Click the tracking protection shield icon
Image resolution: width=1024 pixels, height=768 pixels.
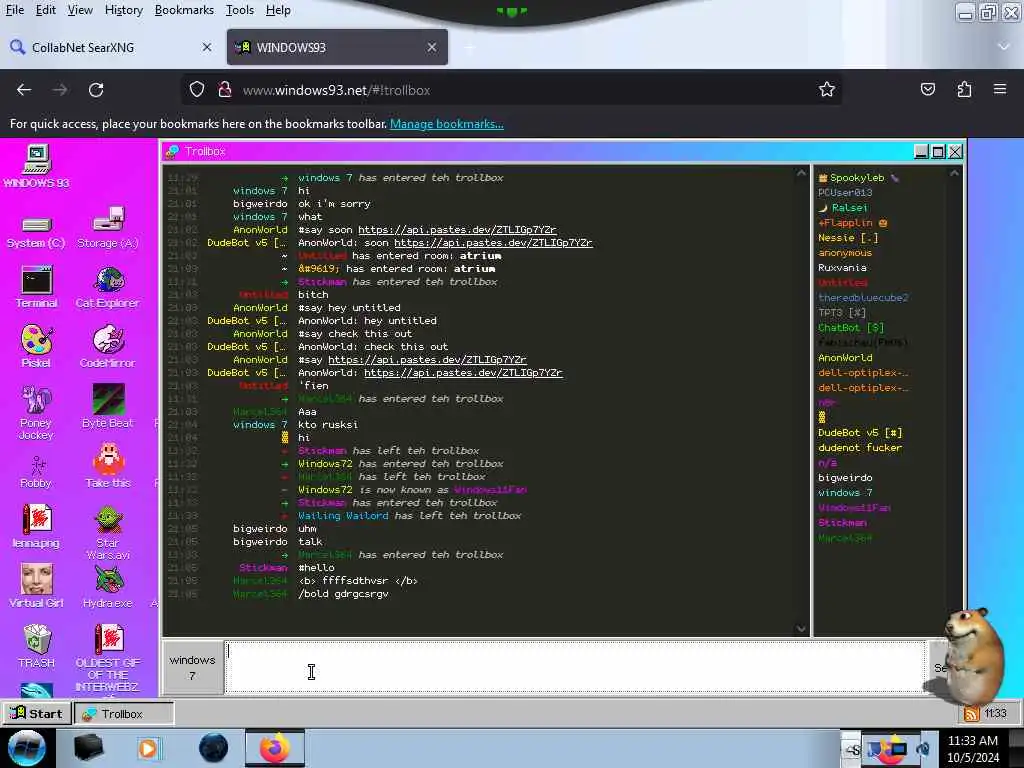(197, 89)
